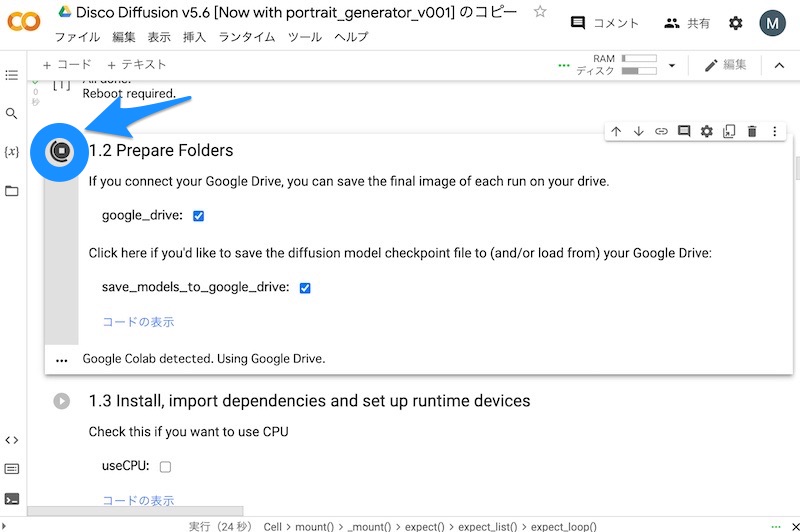Mirror cell in tab
The image size is (800, 532).
(729, 131)
